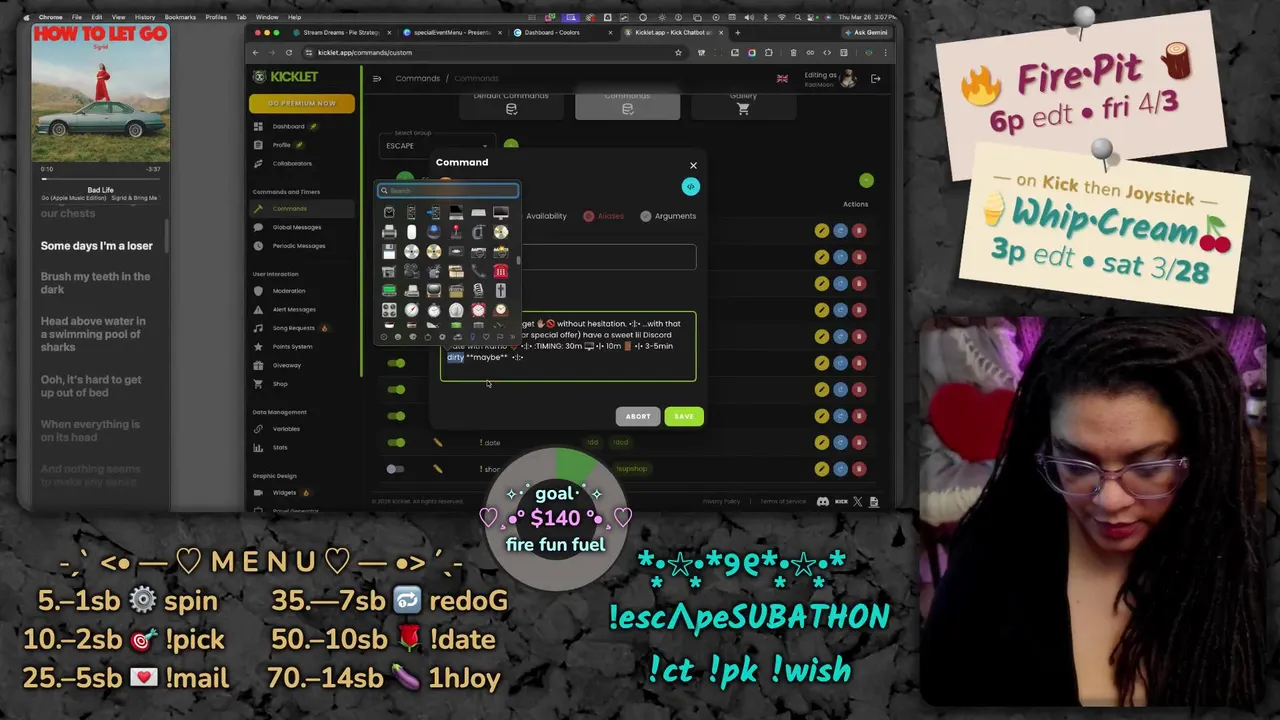Bookmark the page with the star icon
Image resolution: width=1280 pixels, height=720 pixels.
pos(678,52)
